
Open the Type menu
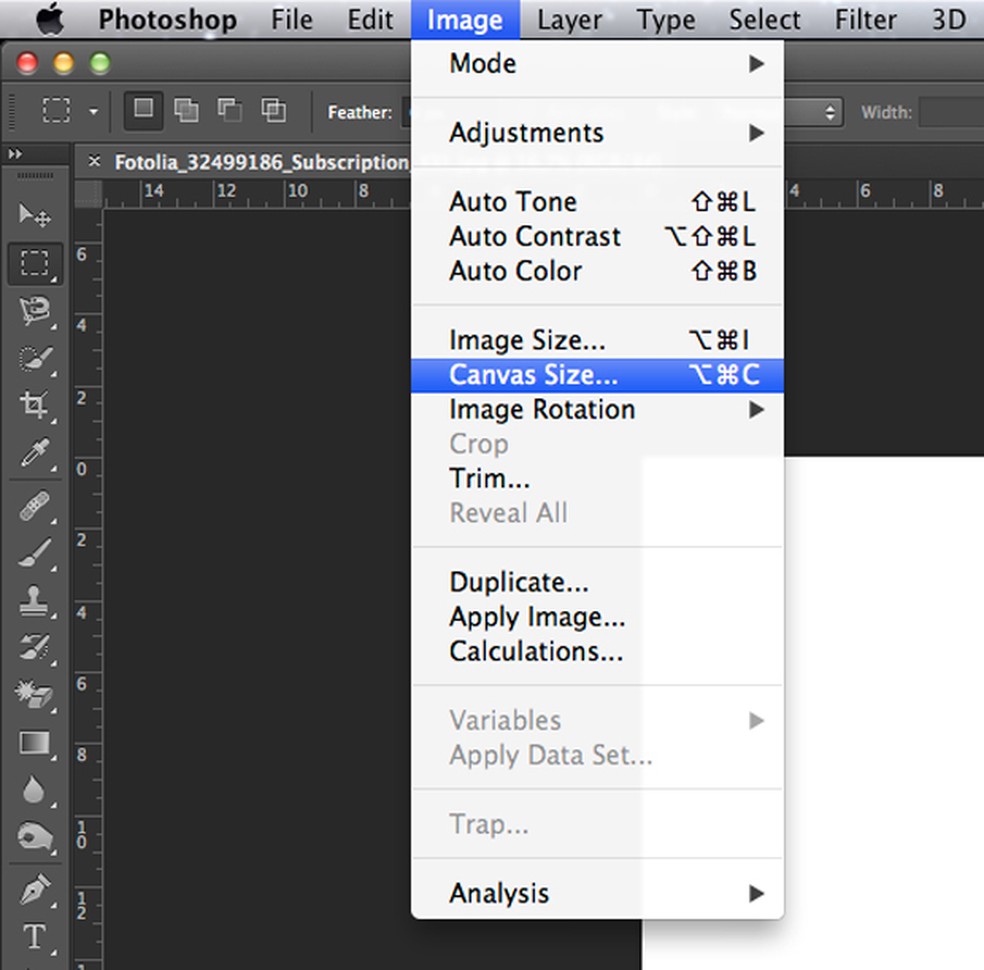(666, 19)
